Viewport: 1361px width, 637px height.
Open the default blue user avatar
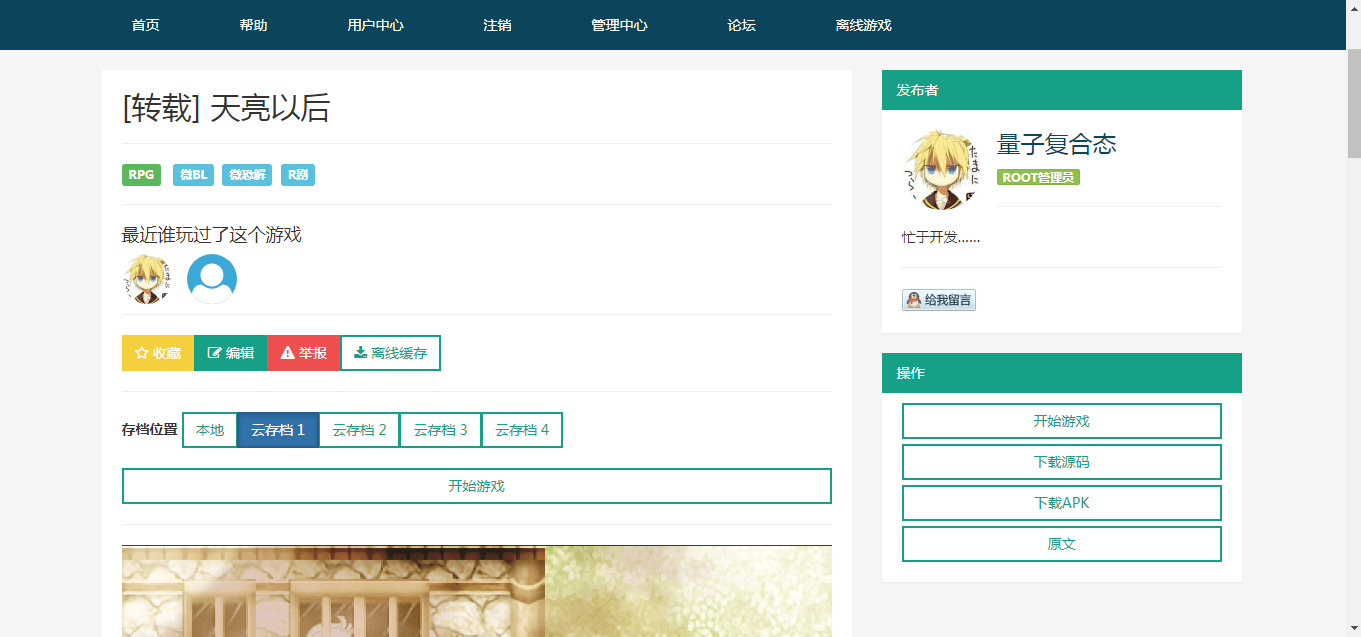coord(212,279)
